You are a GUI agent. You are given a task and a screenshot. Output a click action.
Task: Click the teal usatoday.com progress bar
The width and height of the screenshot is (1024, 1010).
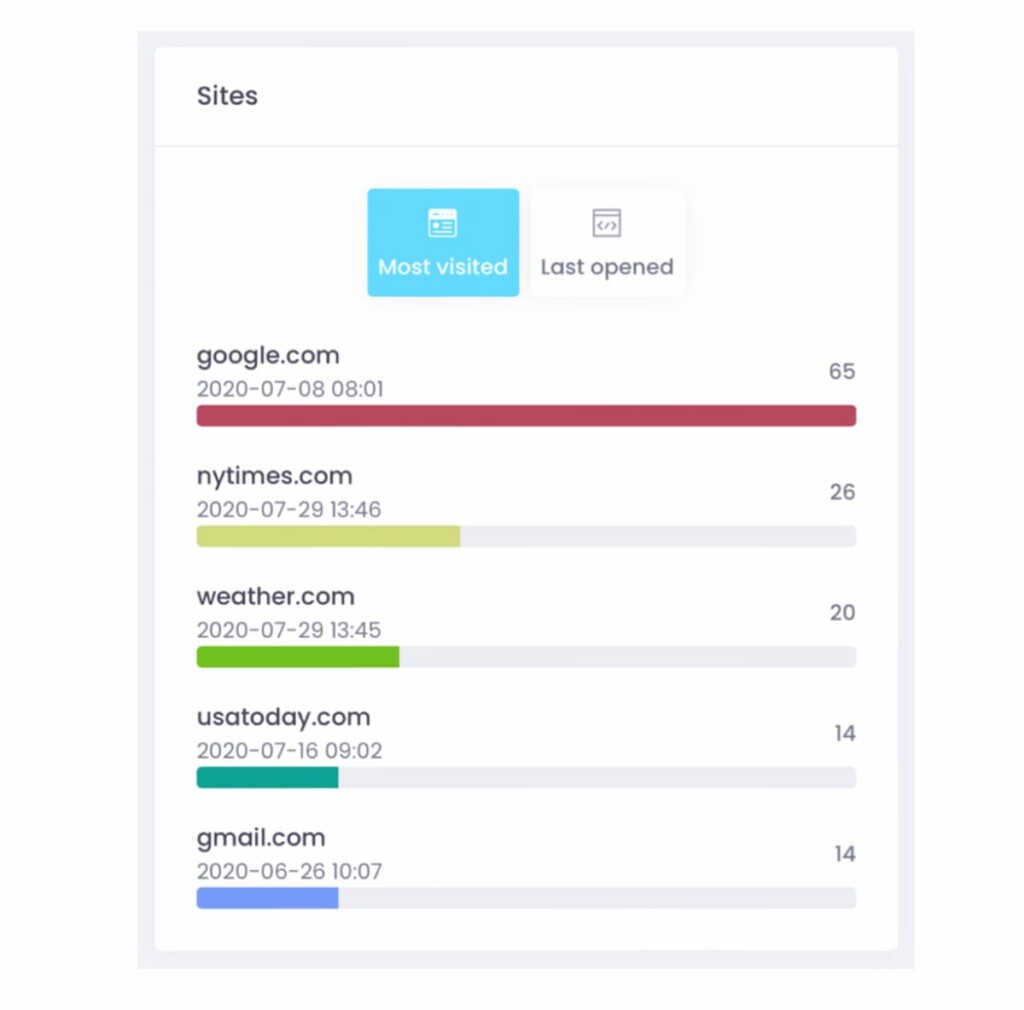pos(267,778)
